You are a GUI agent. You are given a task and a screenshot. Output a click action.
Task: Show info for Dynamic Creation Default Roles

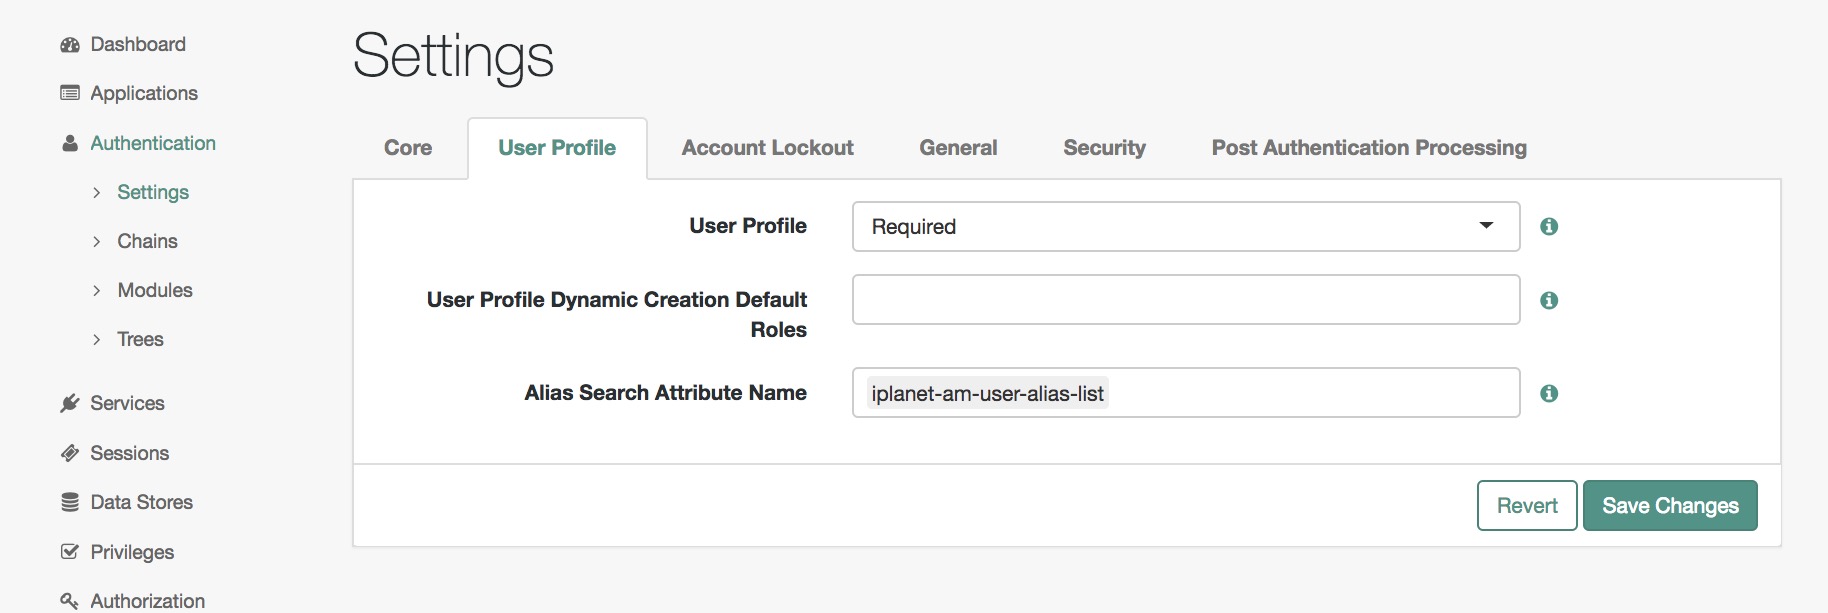pyautogui.click(x=1549, y=300)
